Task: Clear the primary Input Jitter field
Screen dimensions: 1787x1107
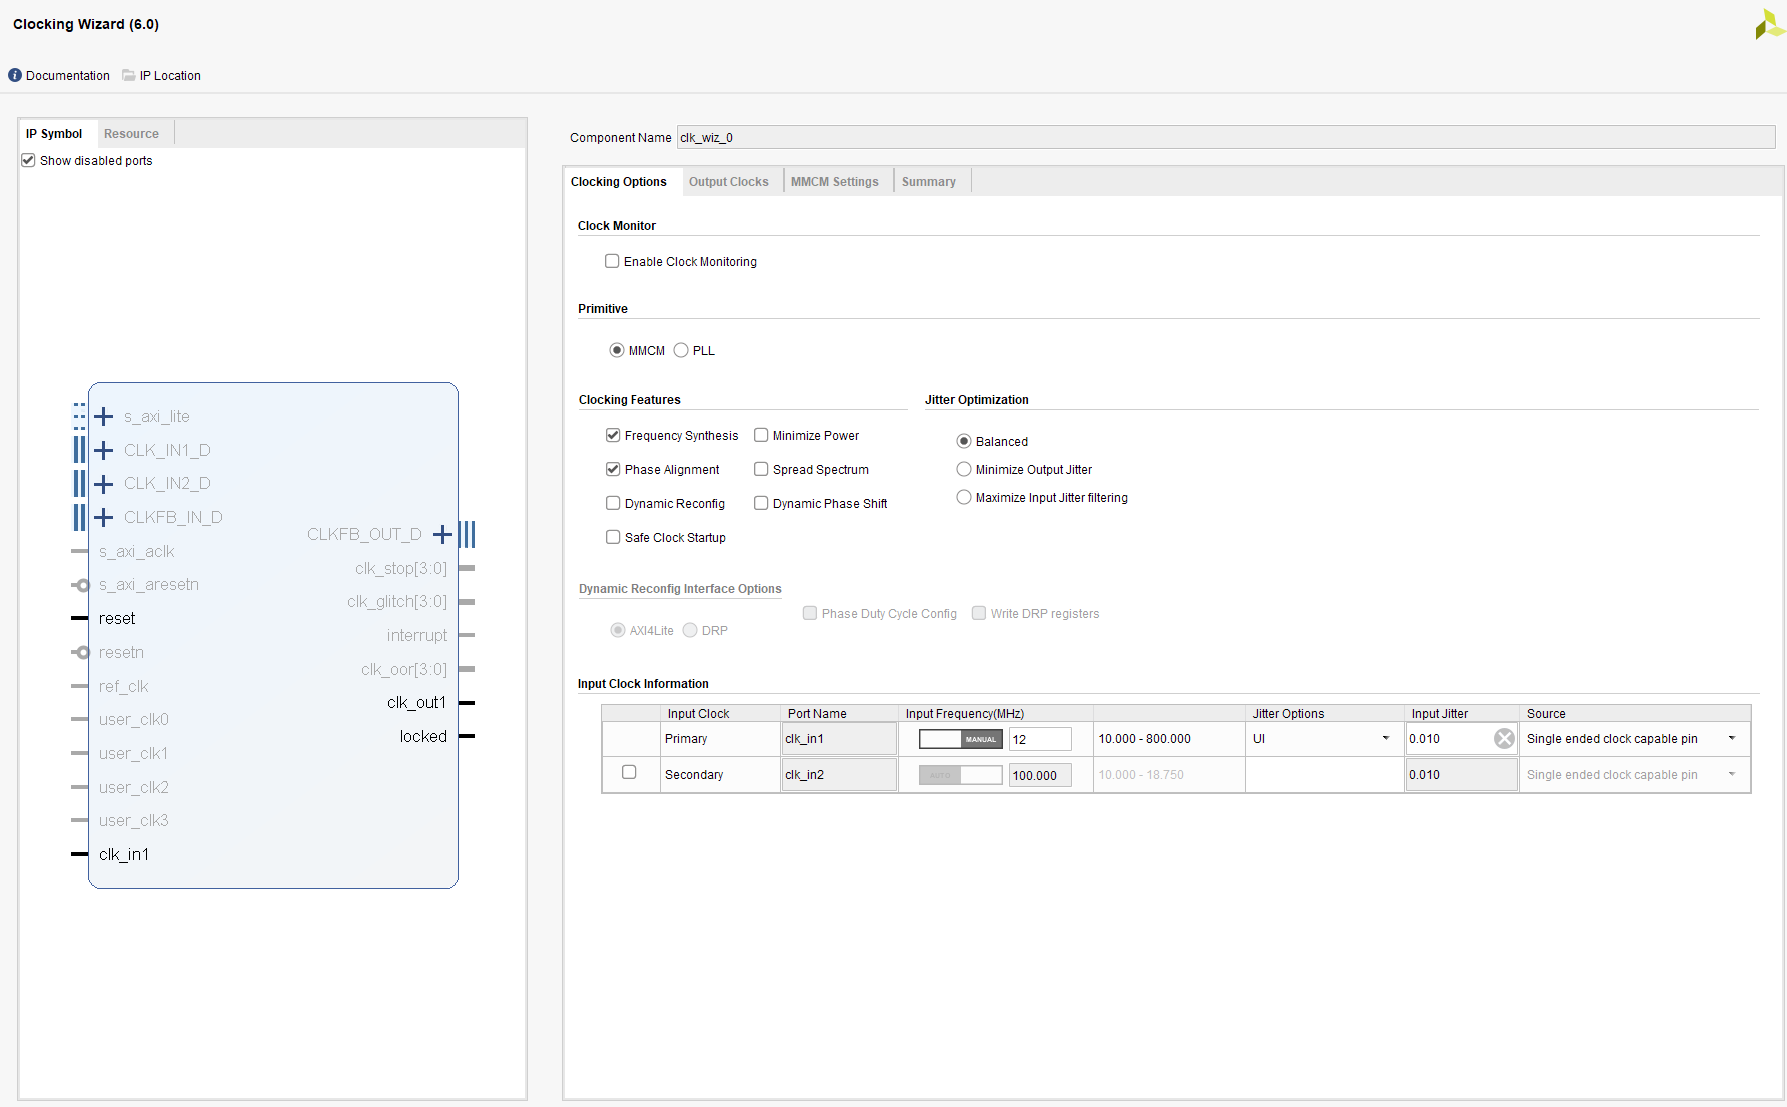Action: [1504, 739]
